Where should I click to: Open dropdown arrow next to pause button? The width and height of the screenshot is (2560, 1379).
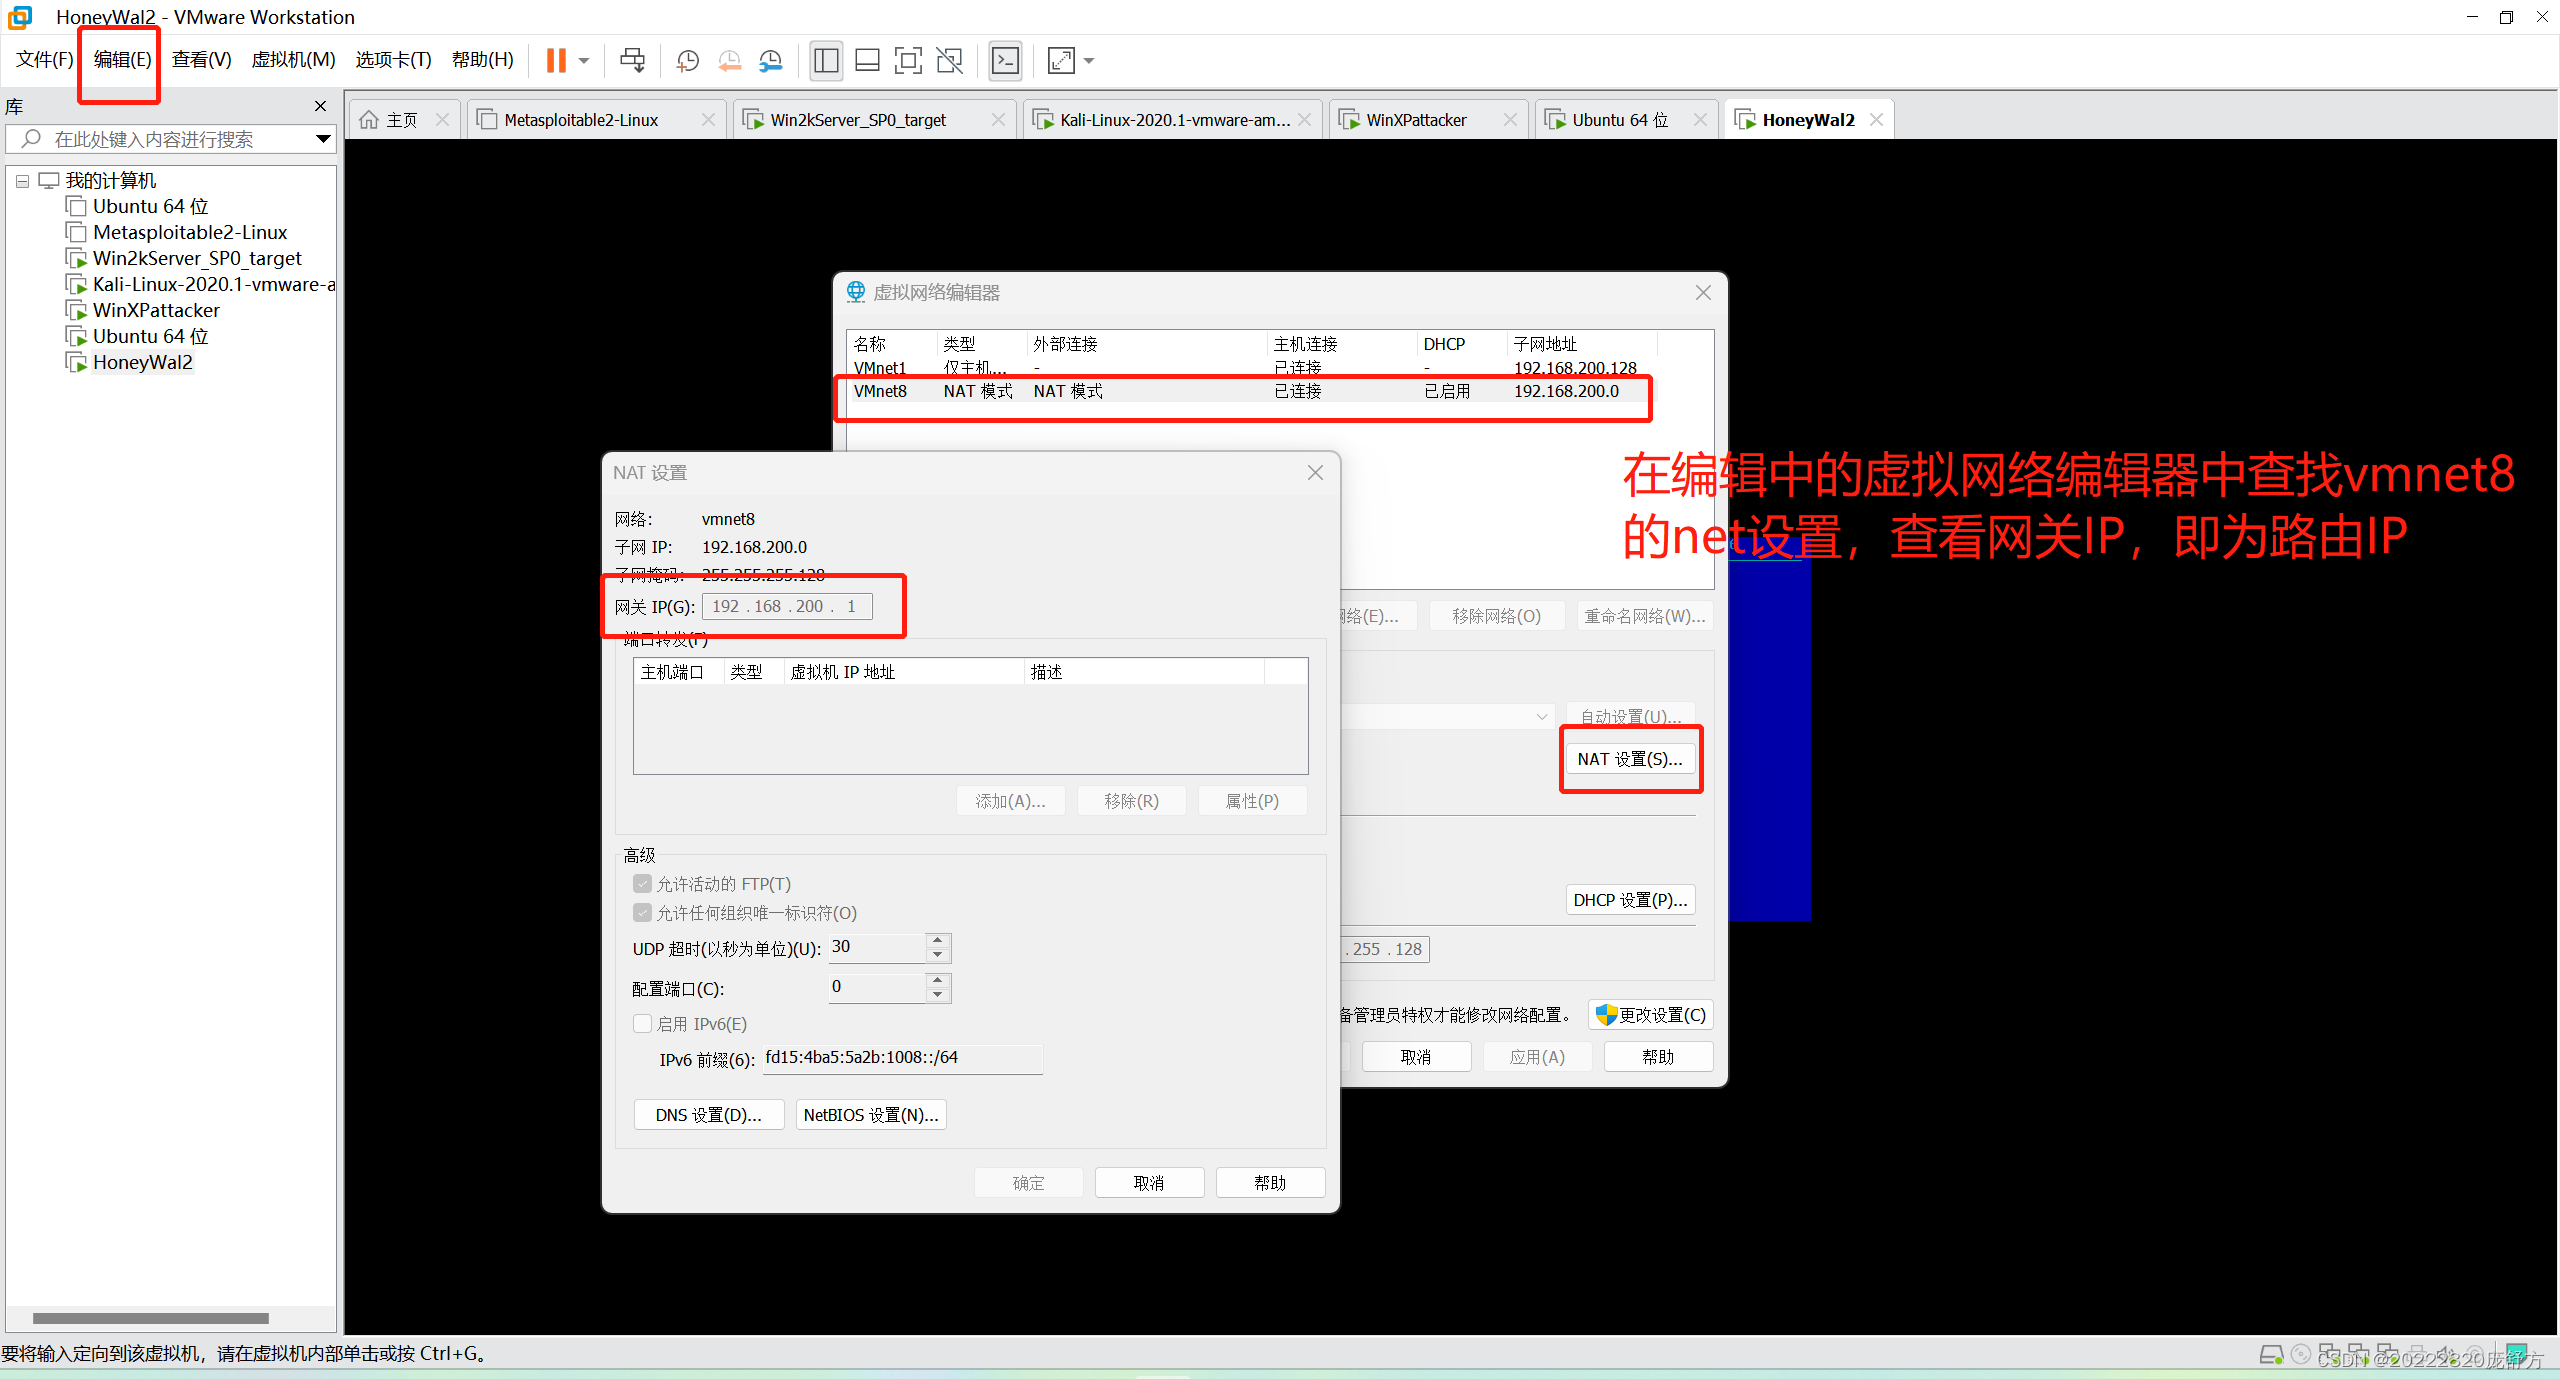[x=584, y=60]
